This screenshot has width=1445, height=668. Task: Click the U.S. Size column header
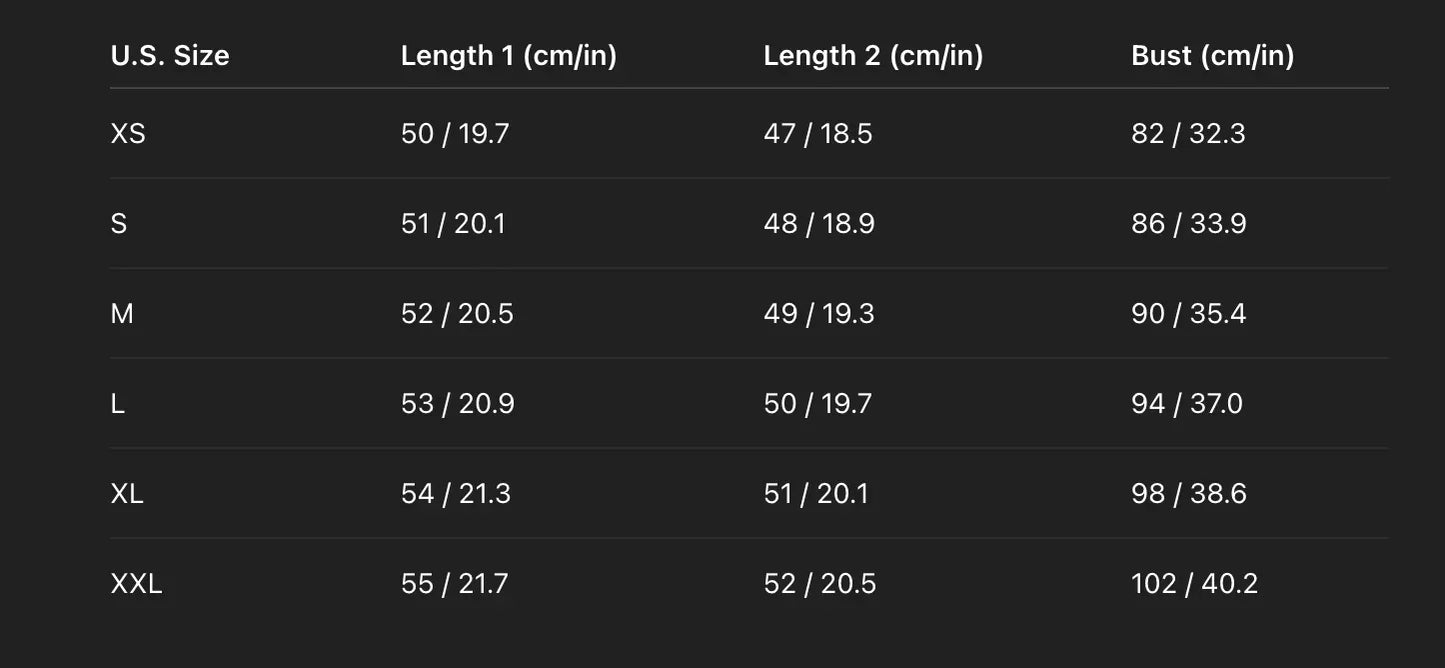(170, 55)
